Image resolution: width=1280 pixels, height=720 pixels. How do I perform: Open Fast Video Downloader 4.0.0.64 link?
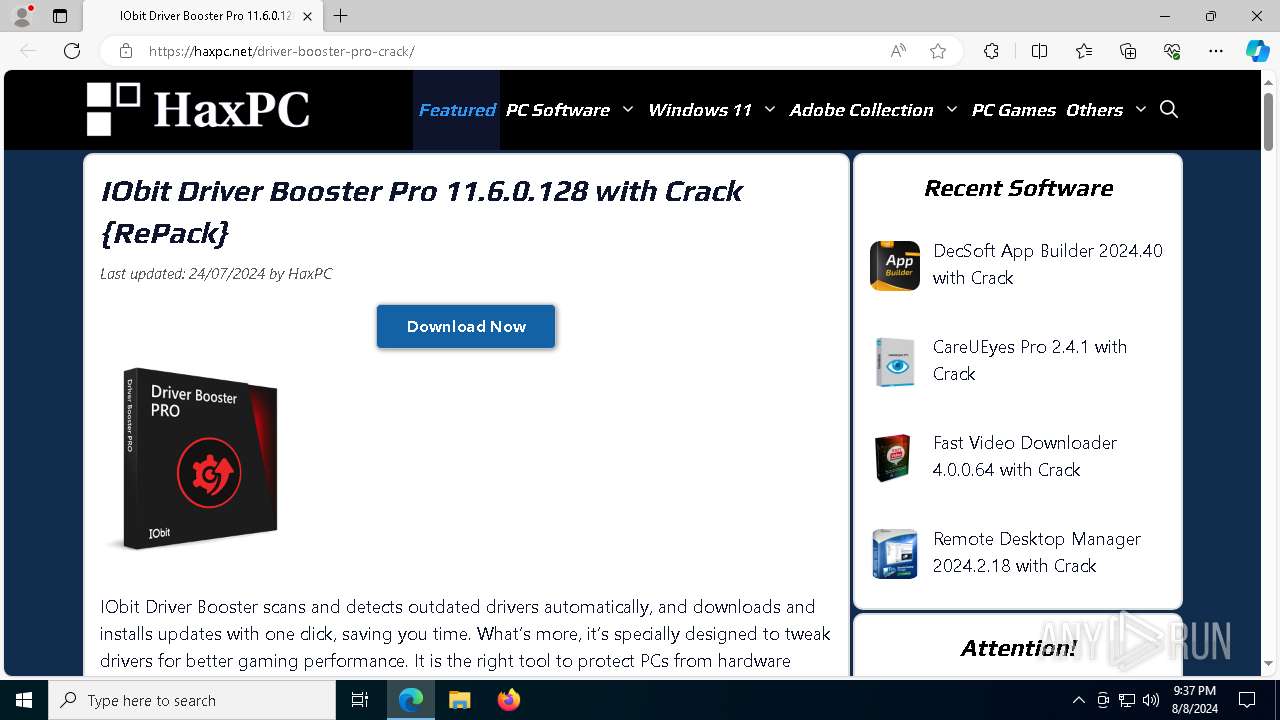click(1025, 456)
